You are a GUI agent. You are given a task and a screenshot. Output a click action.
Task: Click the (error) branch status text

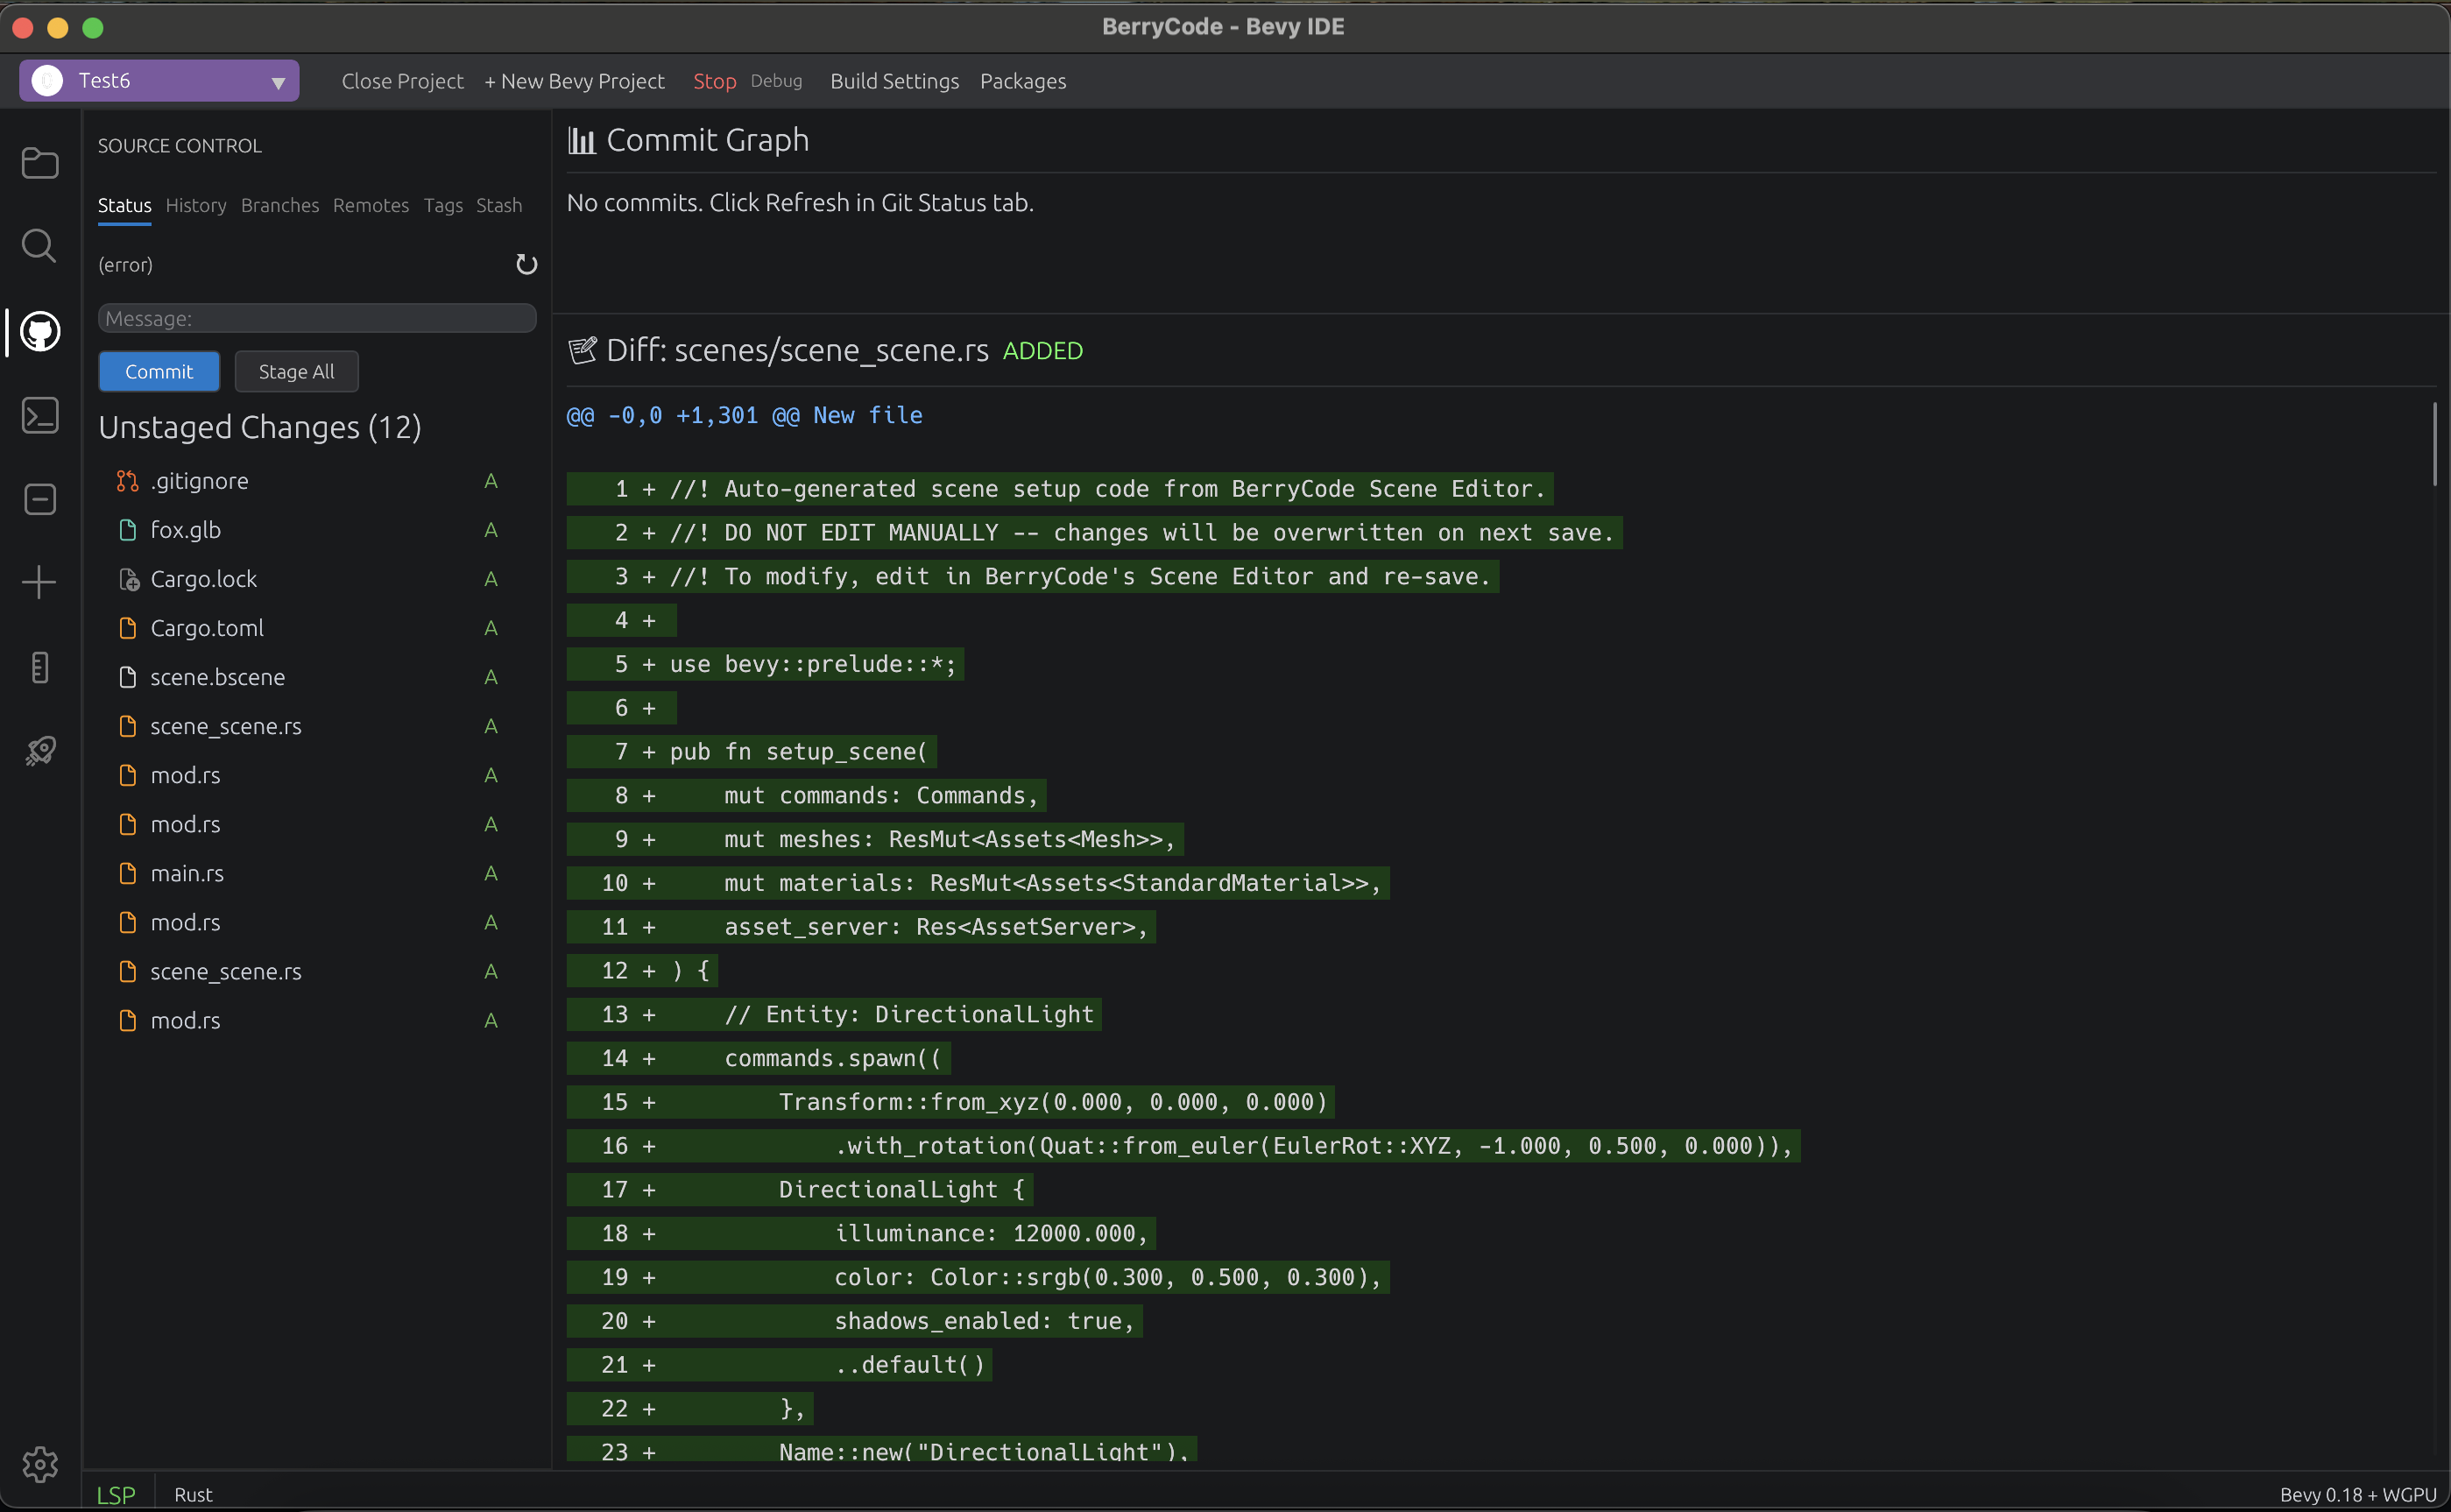click(x=125, y=265)
